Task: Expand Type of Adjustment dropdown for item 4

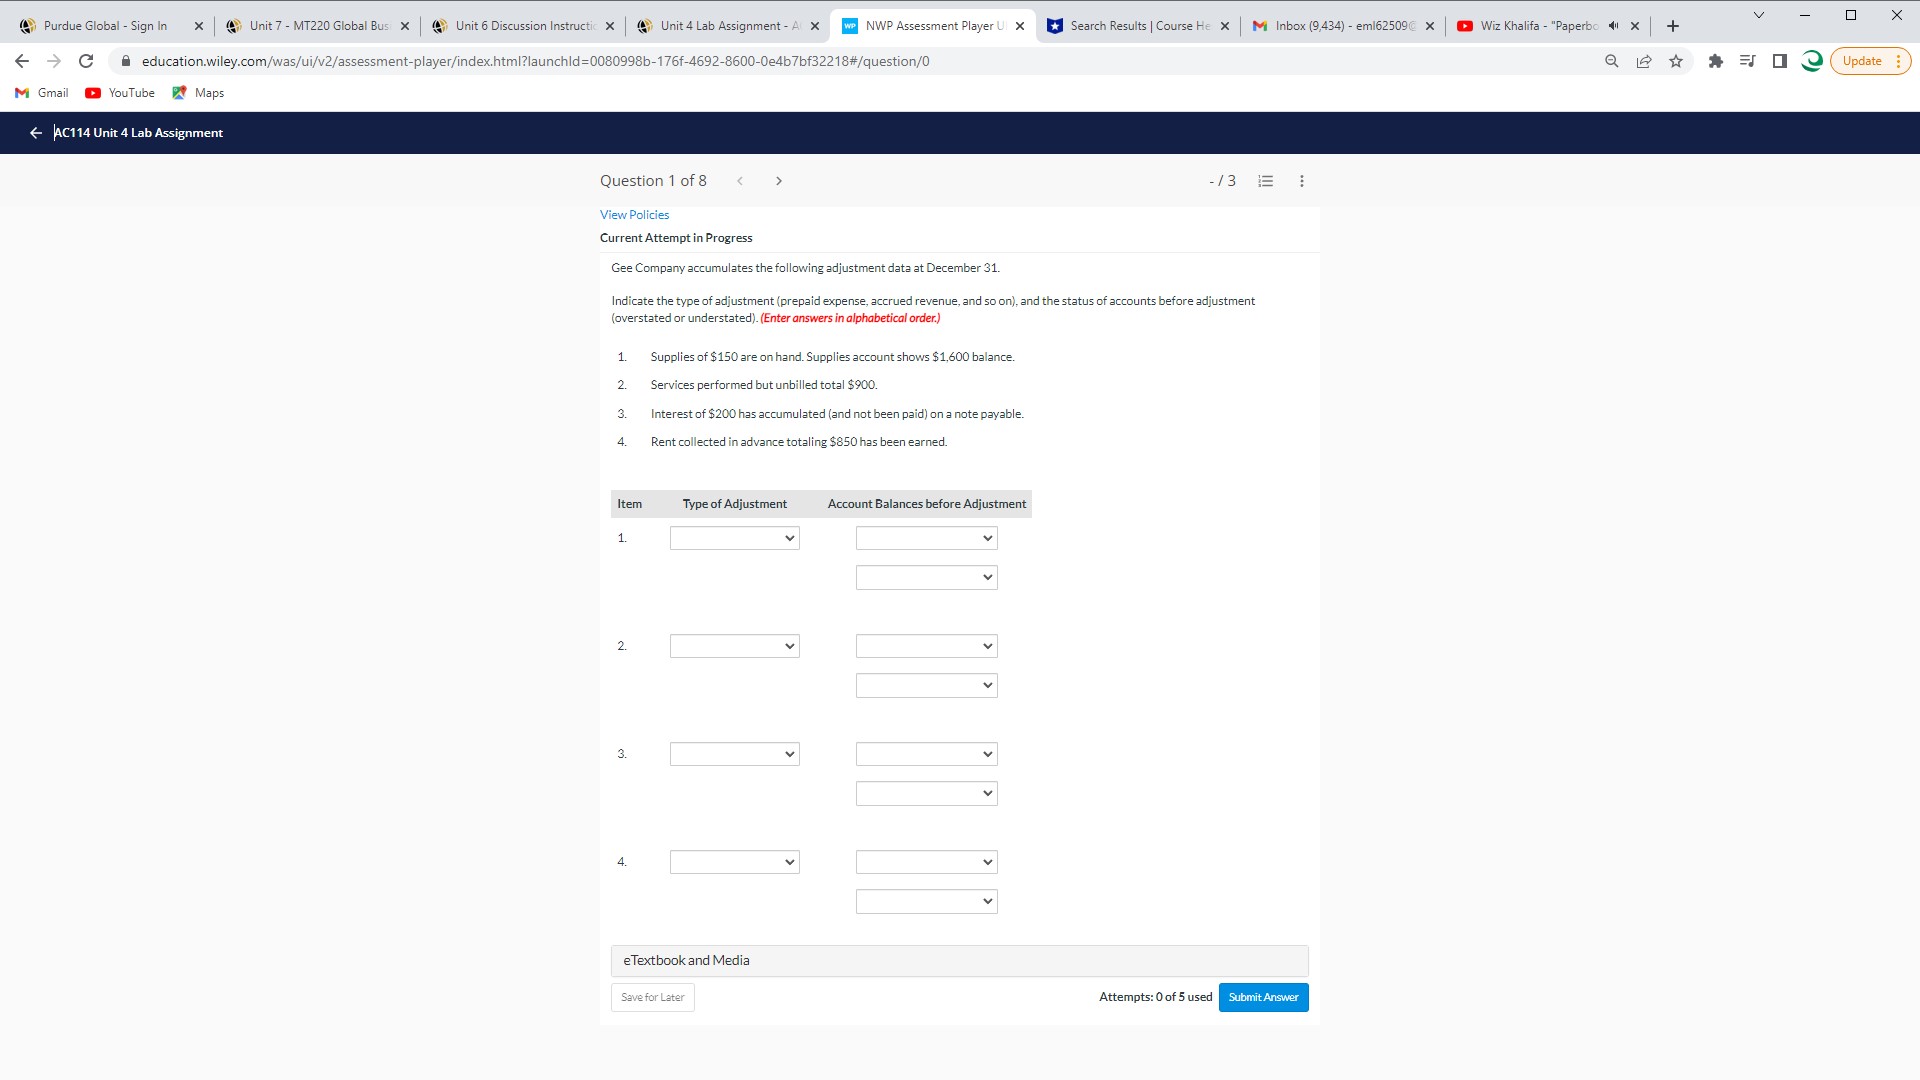Action: 734,863
